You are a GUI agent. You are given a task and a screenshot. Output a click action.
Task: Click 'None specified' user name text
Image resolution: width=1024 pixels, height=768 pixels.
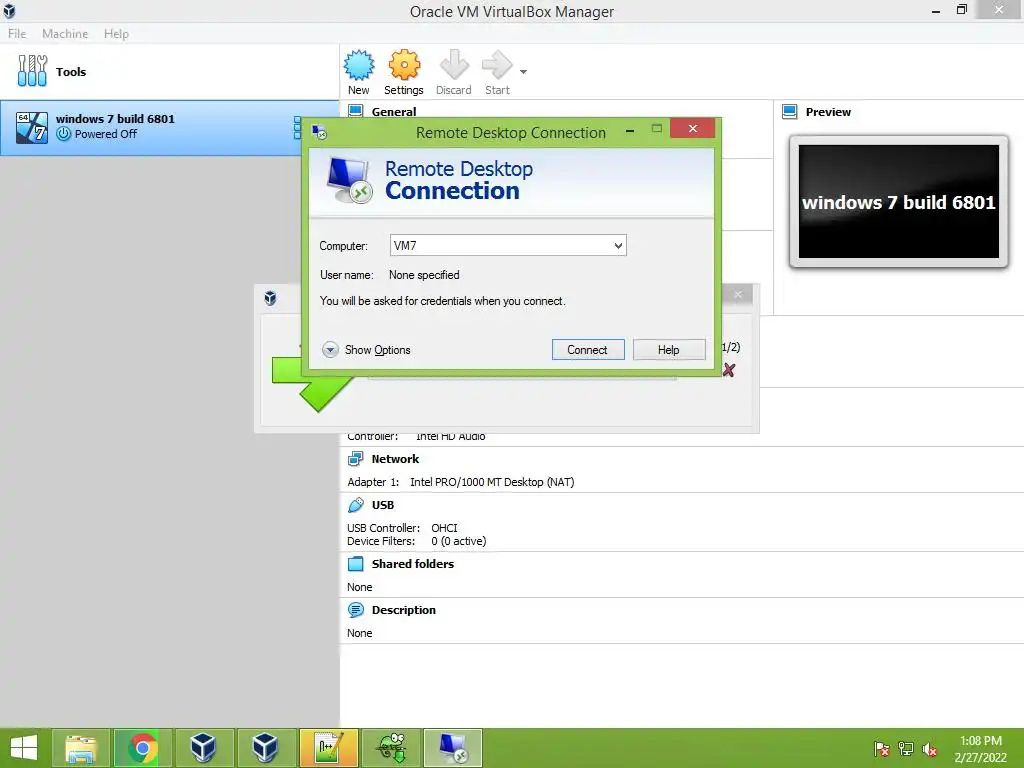tap(424, 275)
